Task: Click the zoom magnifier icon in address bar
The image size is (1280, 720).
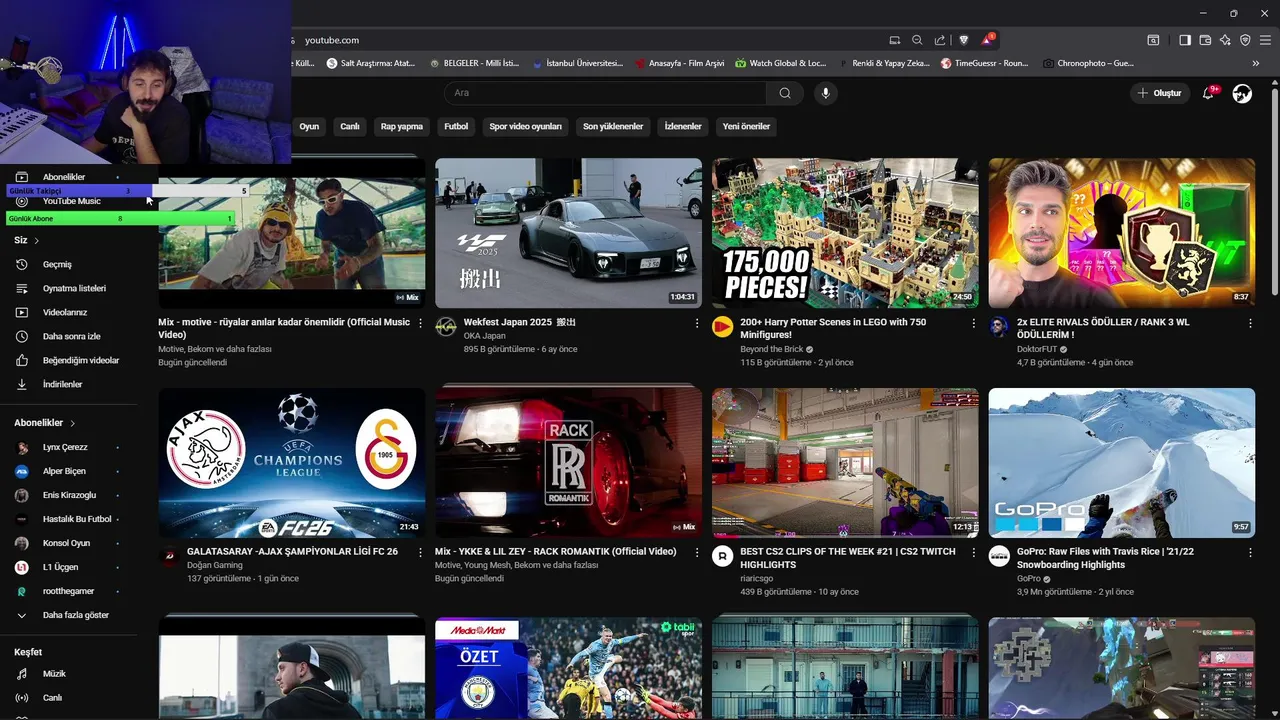Action: point(917,40)
